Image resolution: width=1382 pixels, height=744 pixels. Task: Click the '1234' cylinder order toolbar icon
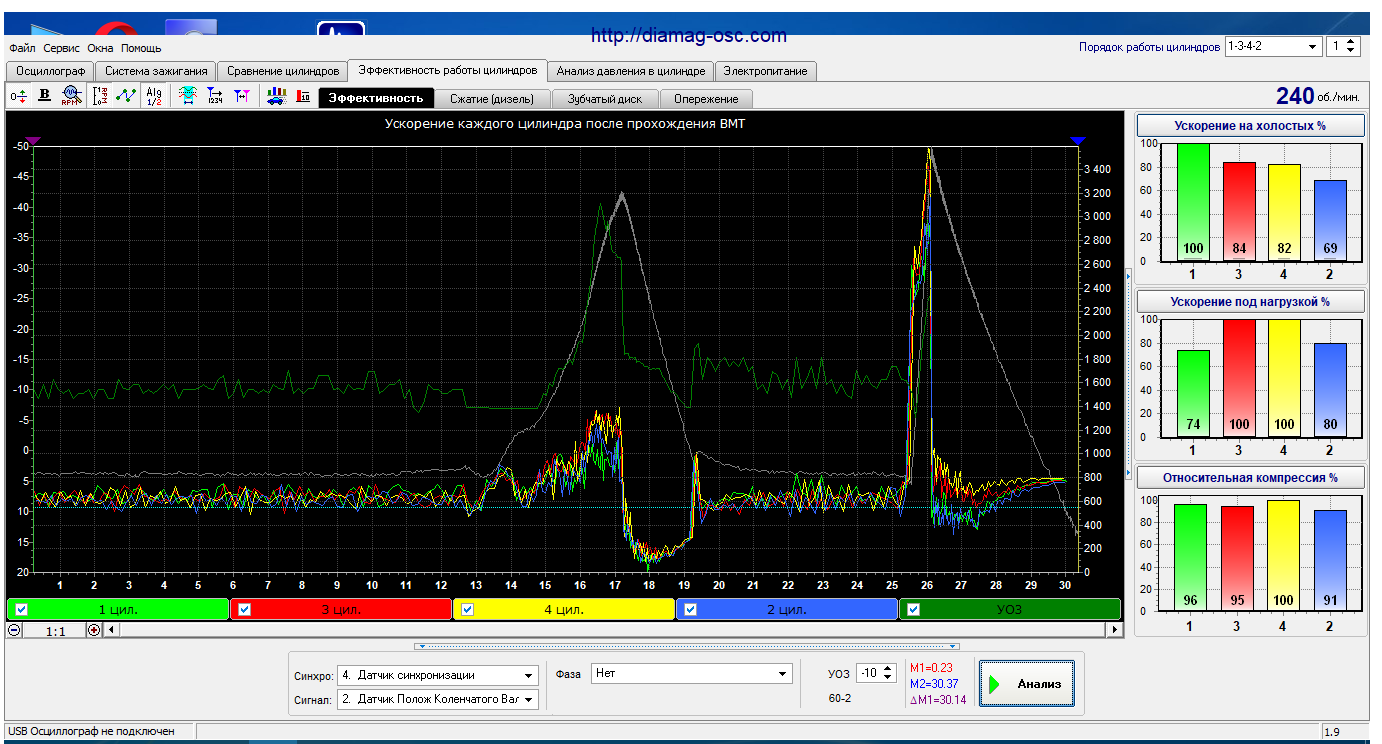pos(214,96)
